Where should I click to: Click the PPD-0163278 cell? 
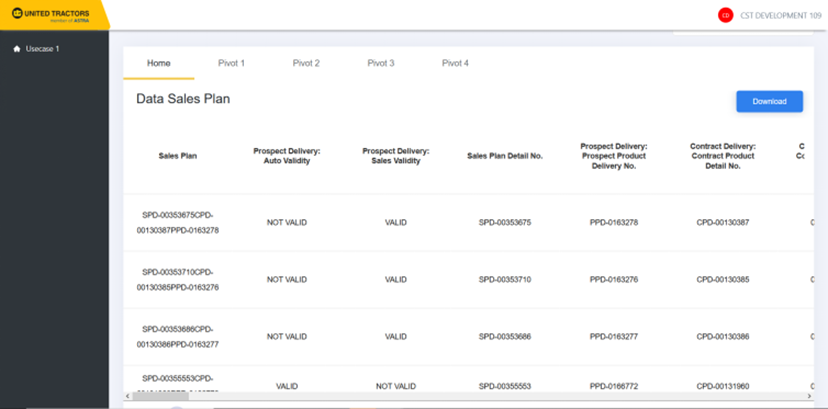coord(614,223)
